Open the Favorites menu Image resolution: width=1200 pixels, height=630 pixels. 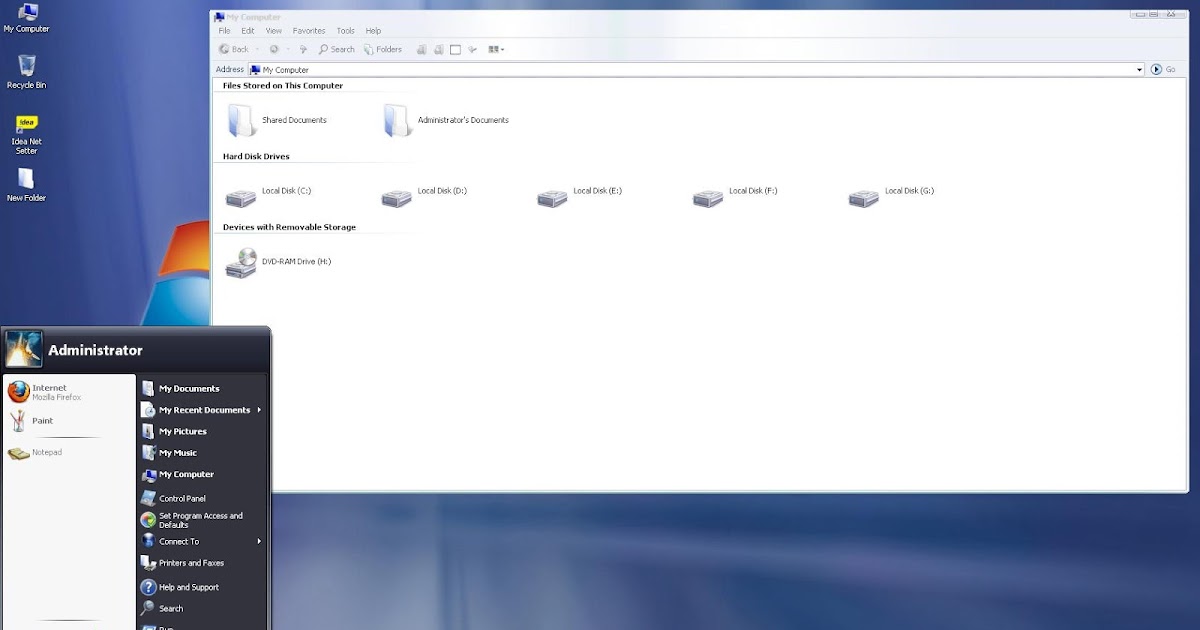308,30
